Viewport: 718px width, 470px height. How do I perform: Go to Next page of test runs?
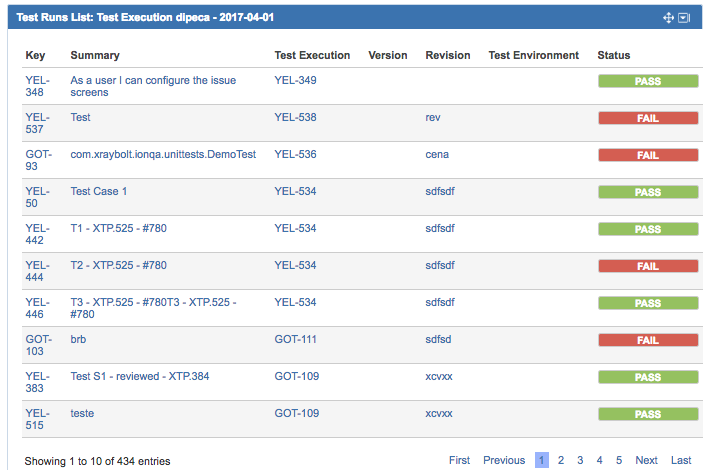point(646,460)
